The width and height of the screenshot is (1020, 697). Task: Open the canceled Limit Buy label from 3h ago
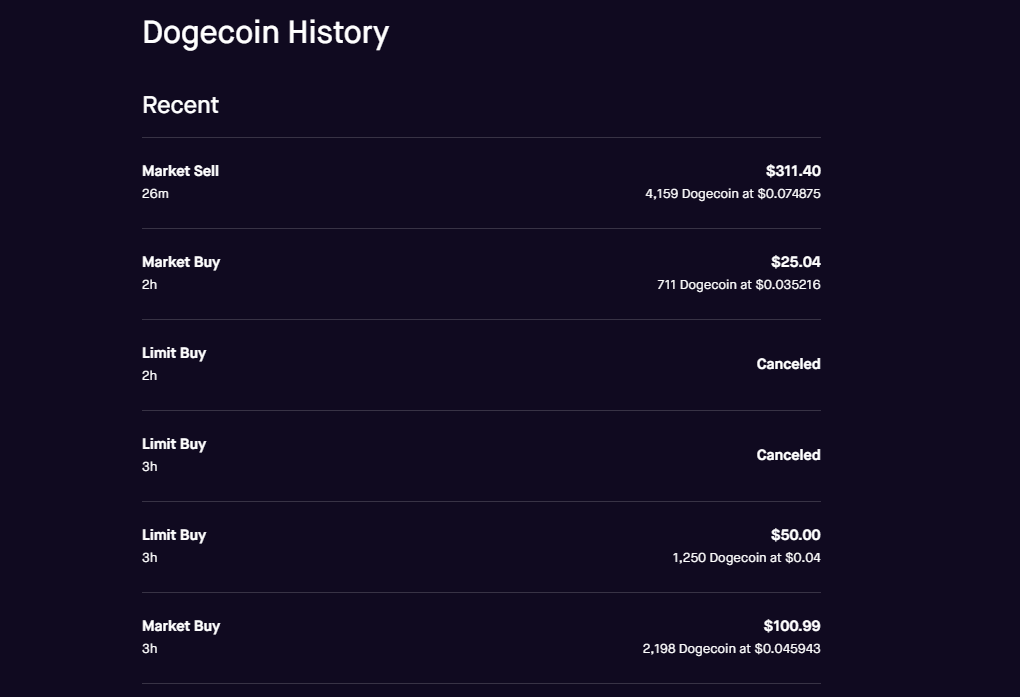(174, 444)
